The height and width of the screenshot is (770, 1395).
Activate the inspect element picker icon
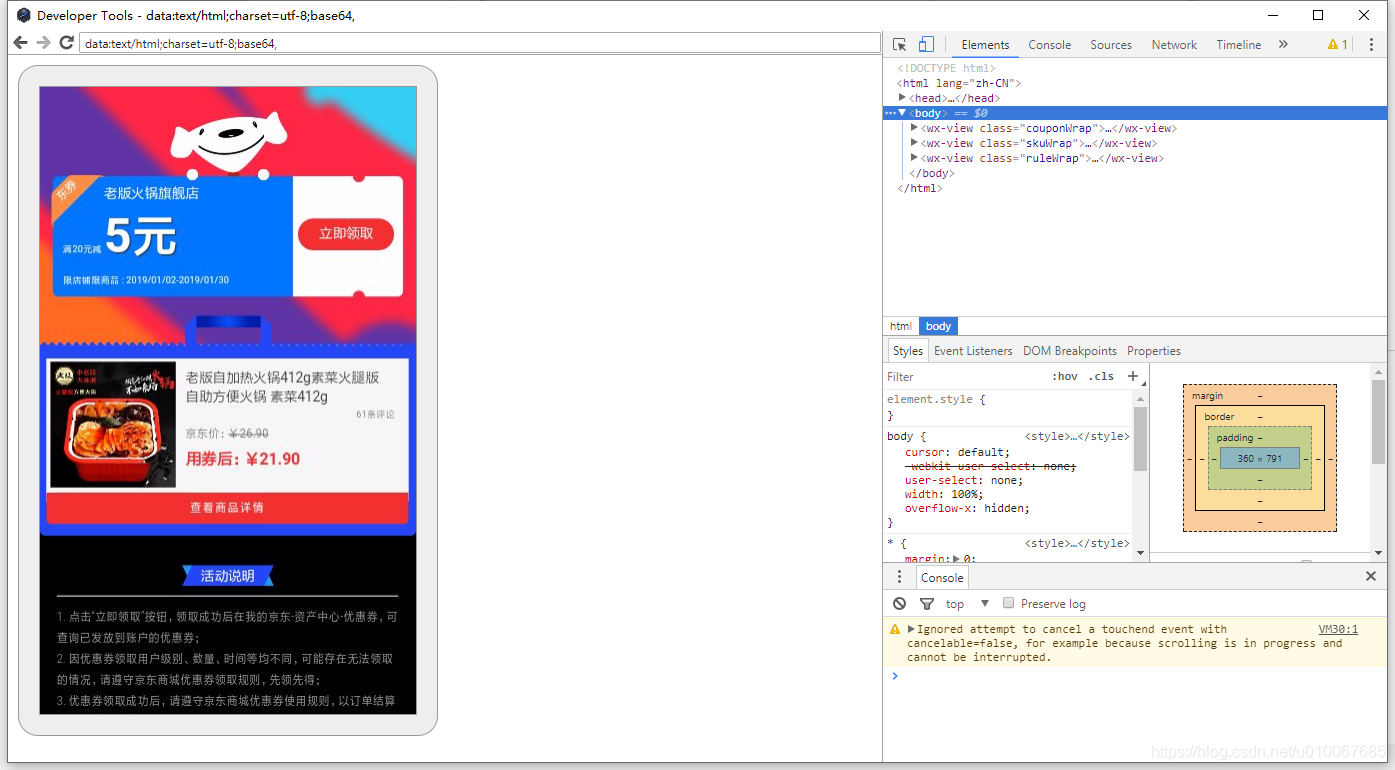(x=900, y=45)
